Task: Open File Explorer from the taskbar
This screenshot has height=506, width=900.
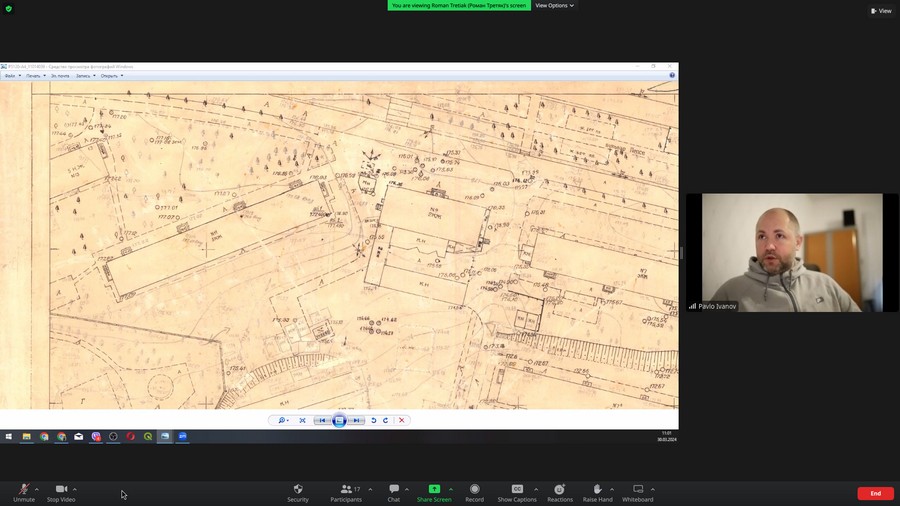Action: point(26,437)
